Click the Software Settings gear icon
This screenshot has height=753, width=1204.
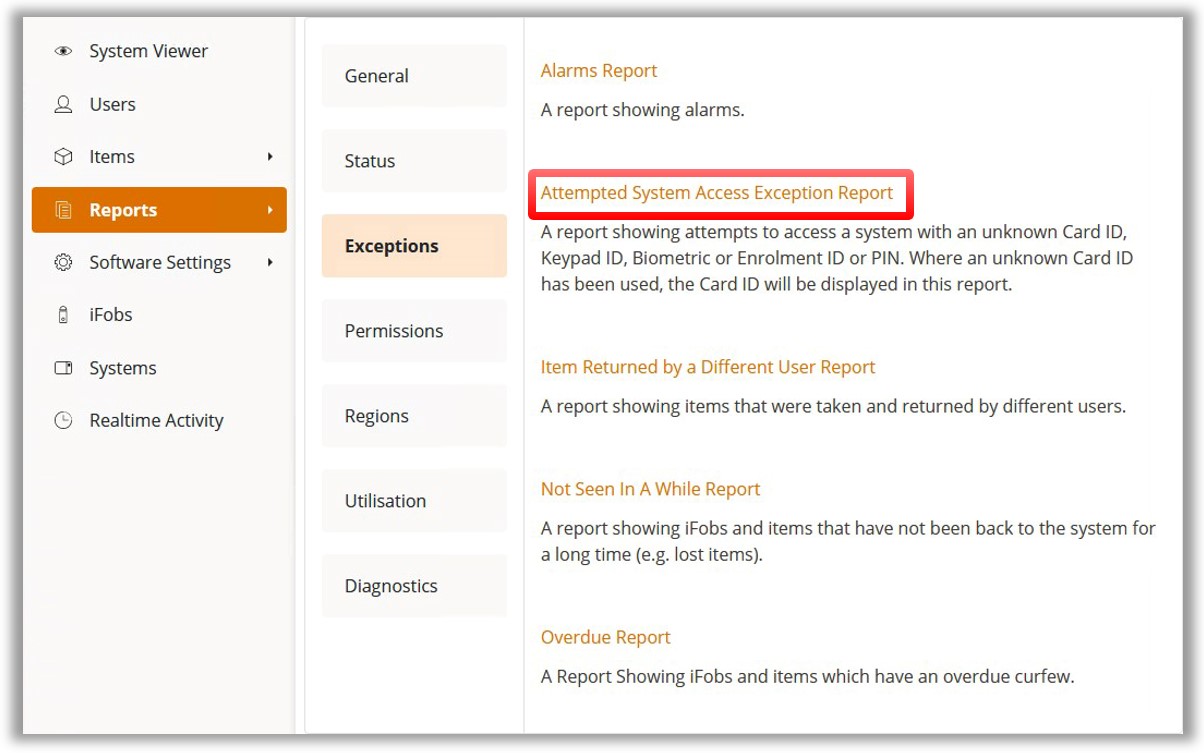coord(63,262)
